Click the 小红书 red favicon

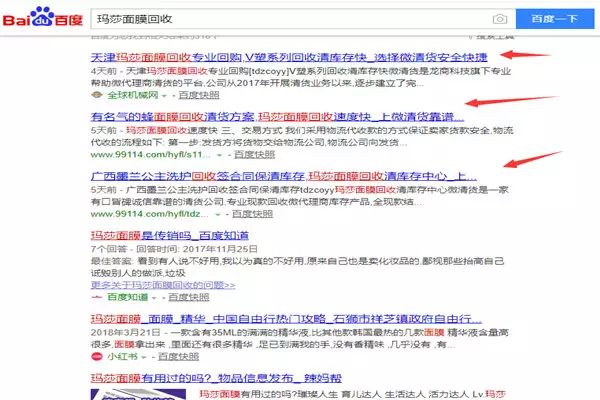pyautogui.click(x=97, y=357)
